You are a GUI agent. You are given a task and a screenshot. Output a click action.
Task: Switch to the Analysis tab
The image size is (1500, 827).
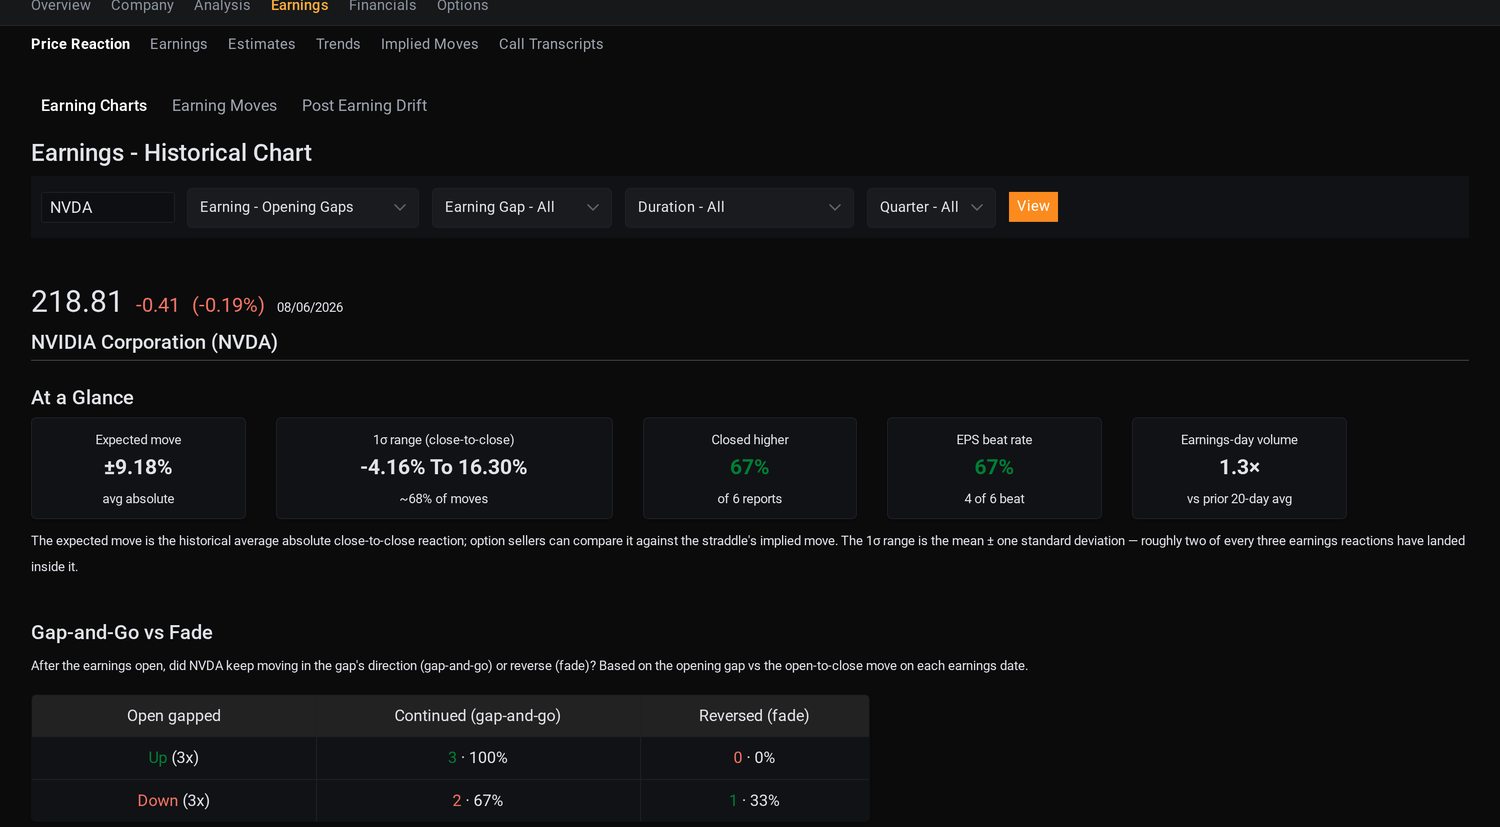(222, 6)
